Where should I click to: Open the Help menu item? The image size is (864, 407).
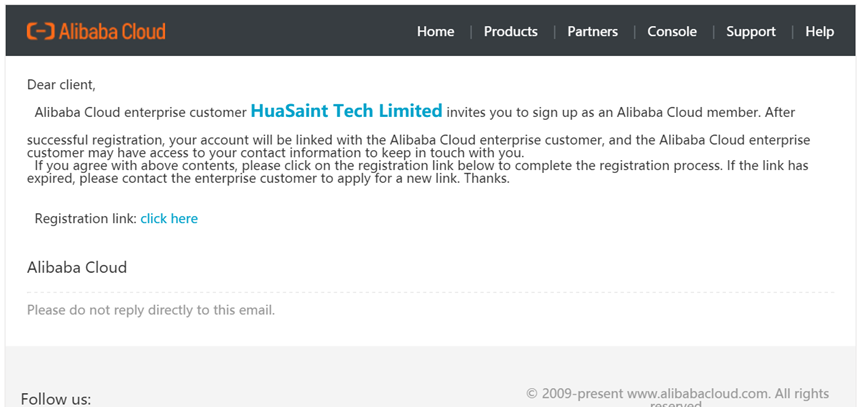819,31
